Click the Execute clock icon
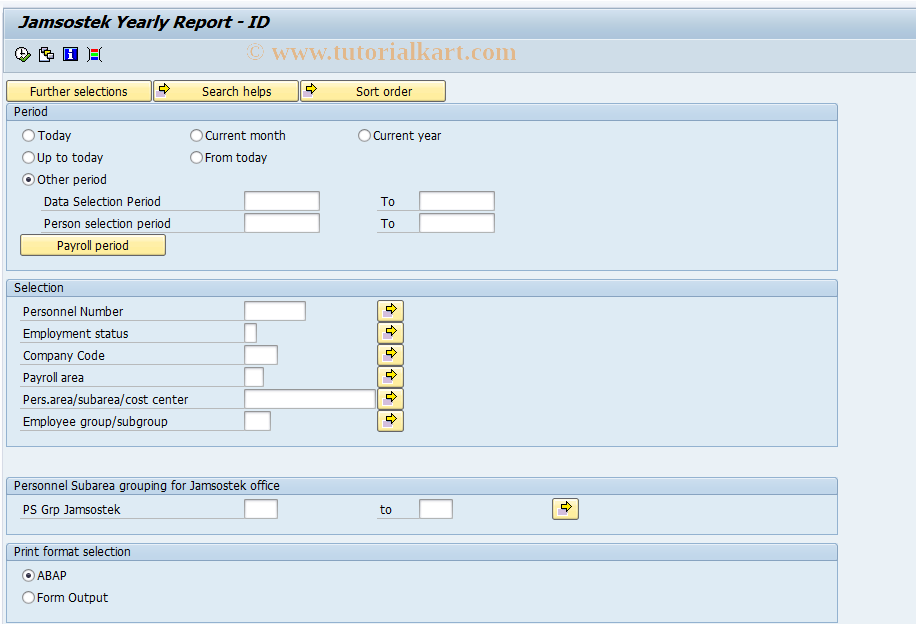 (x=22, y=54)
